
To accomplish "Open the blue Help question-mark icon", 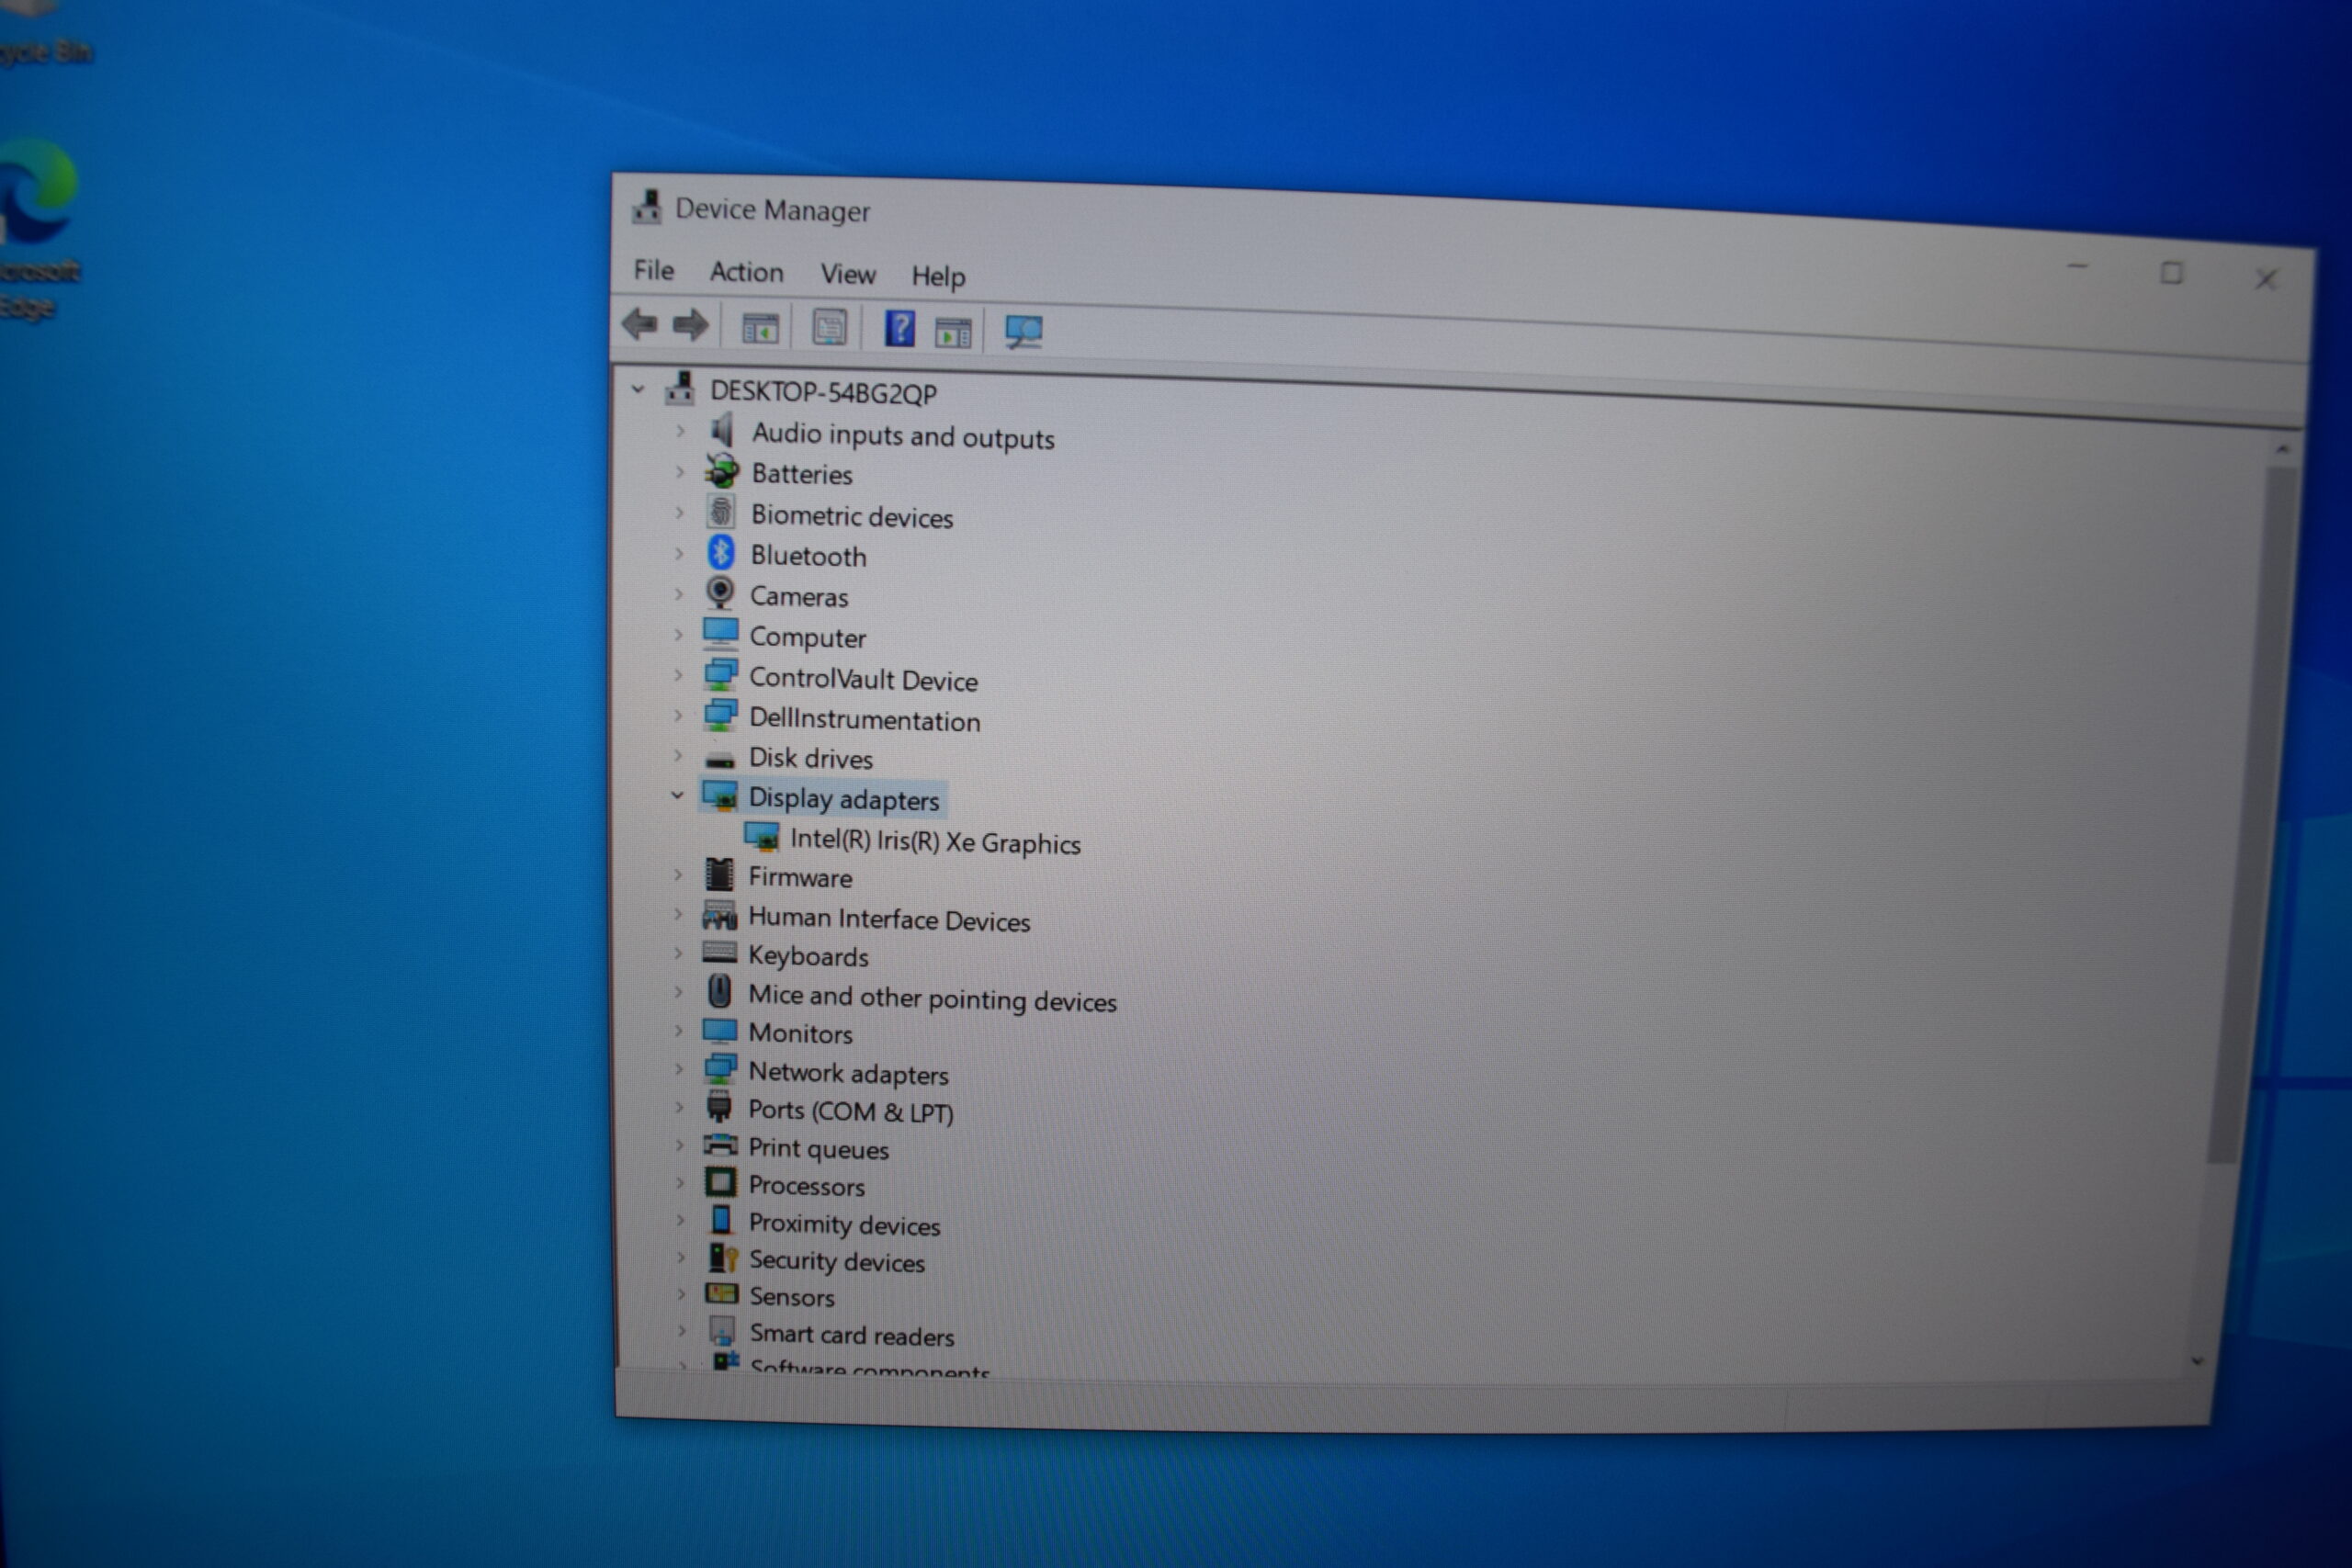I will (x=899, y=329).
